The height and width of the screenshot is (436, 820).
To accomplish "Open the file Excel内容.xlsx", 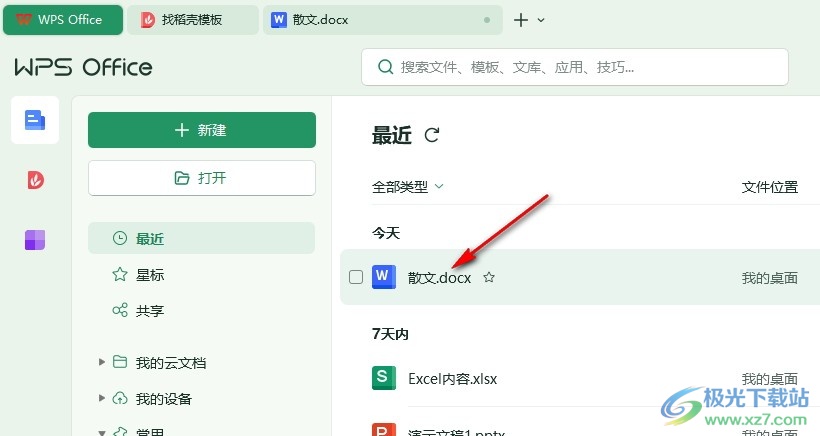I will coord(452,378).
